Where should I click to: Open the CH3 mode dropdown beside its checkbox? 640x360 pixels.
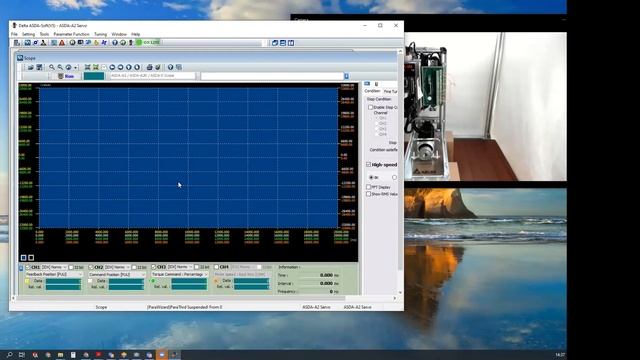click(x=180, y=267)
